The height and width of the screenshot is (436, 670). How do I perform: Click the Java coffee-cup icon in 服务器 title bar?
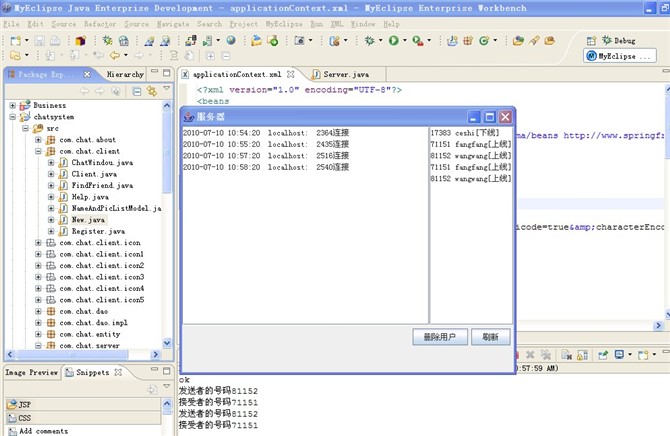[188, 117]
